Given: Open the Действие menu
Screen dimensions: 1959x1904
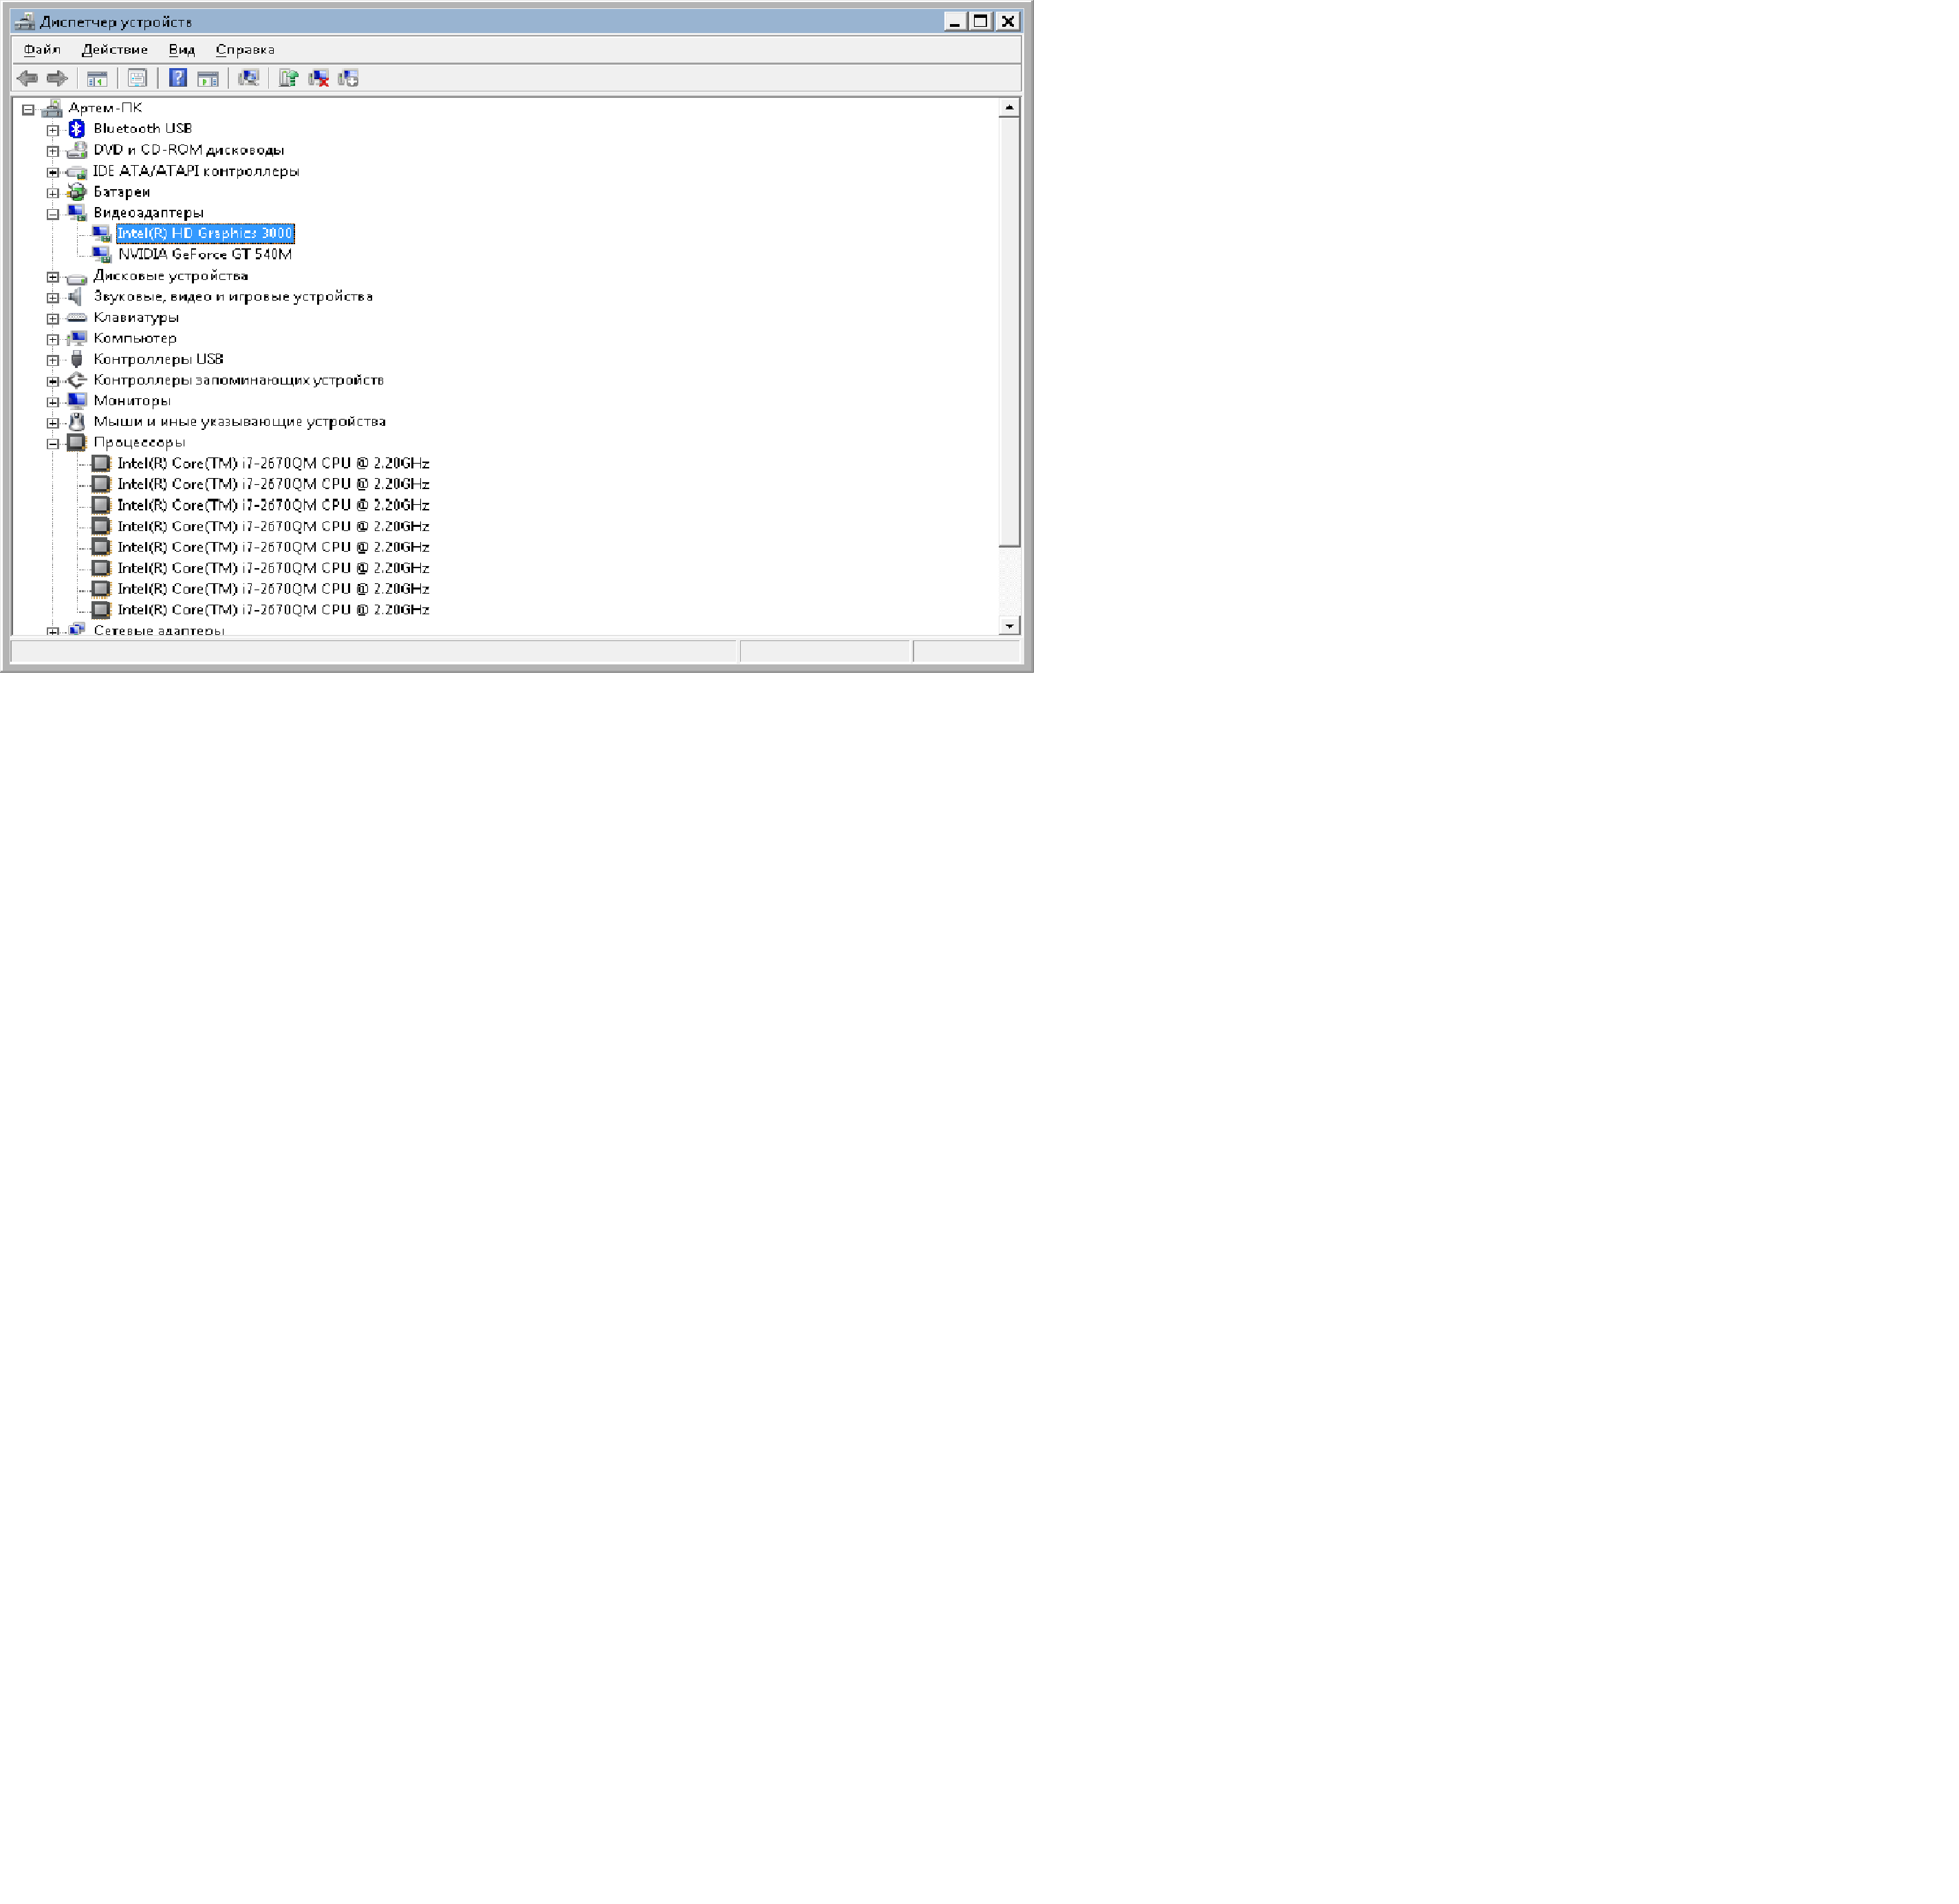Looking at the screenshot, I should [115, 49].
